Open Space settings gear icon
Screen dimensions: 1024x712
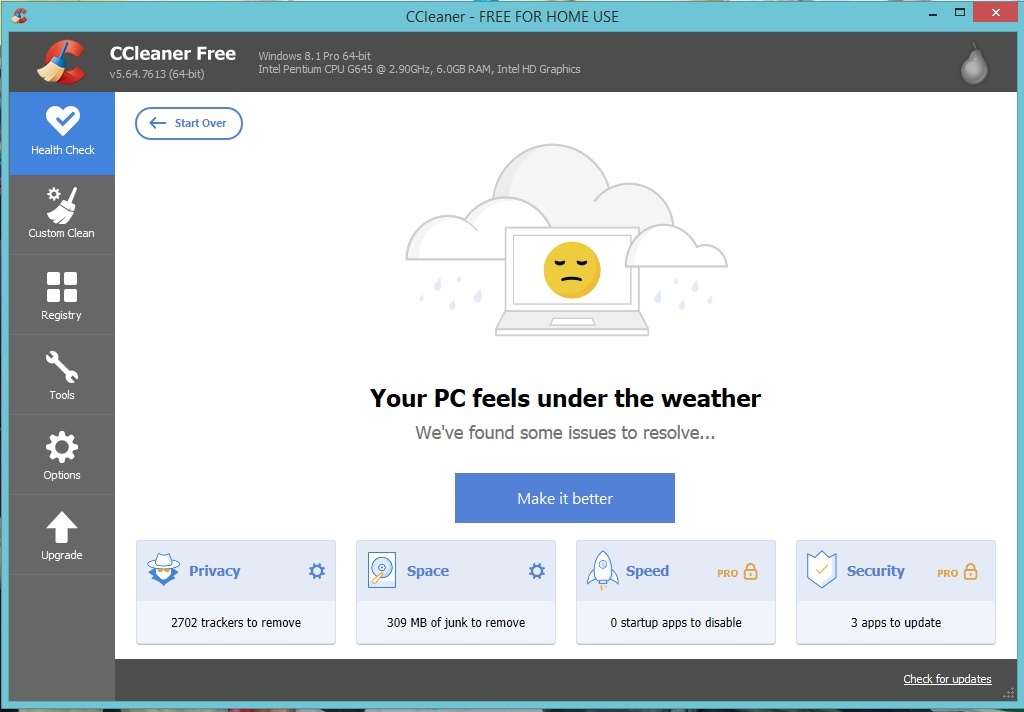pyautogui.click(x=537, y=571)
